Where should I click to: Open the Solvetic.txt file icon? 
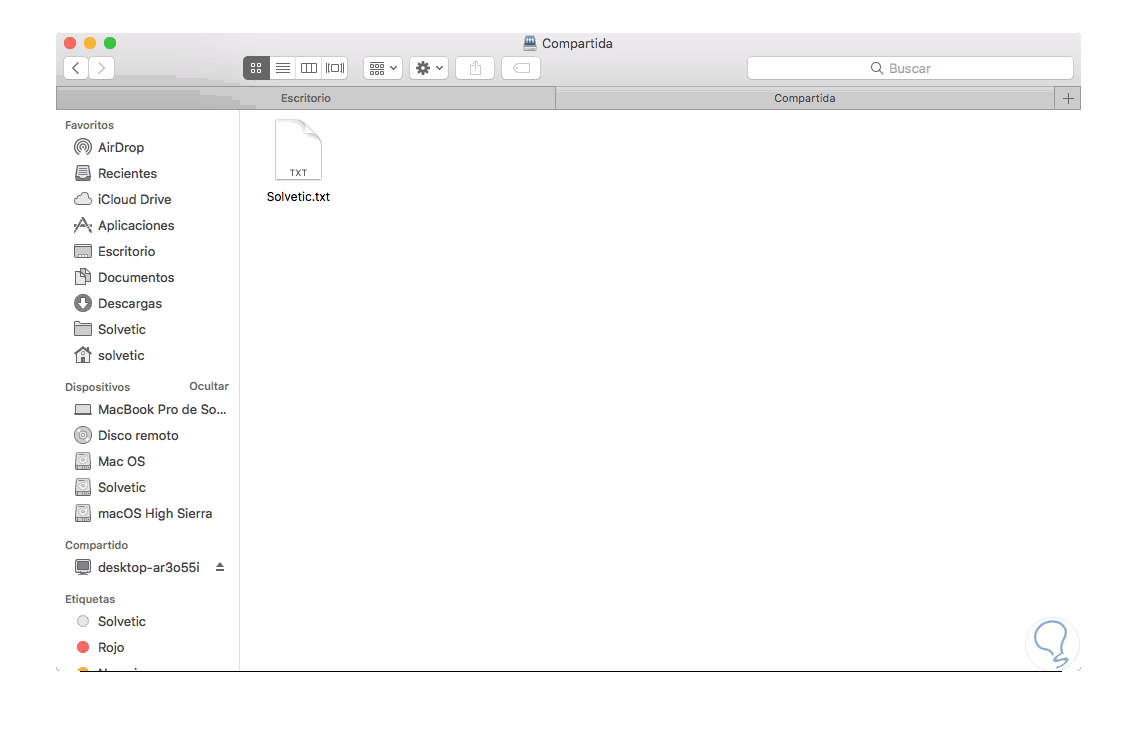tap(298, 150)
